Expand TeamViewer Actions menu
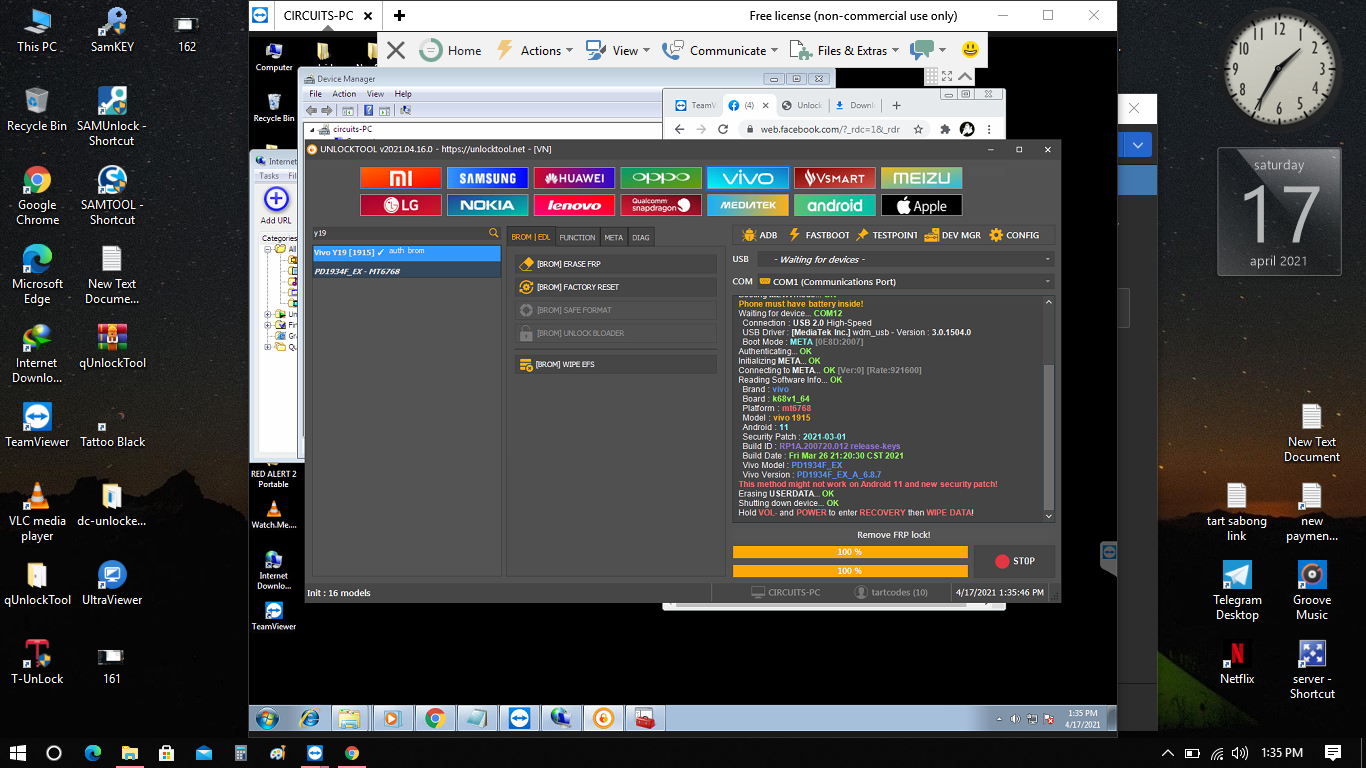Image resolution: width=1366 pixels, height=768 pixels. 535,50
